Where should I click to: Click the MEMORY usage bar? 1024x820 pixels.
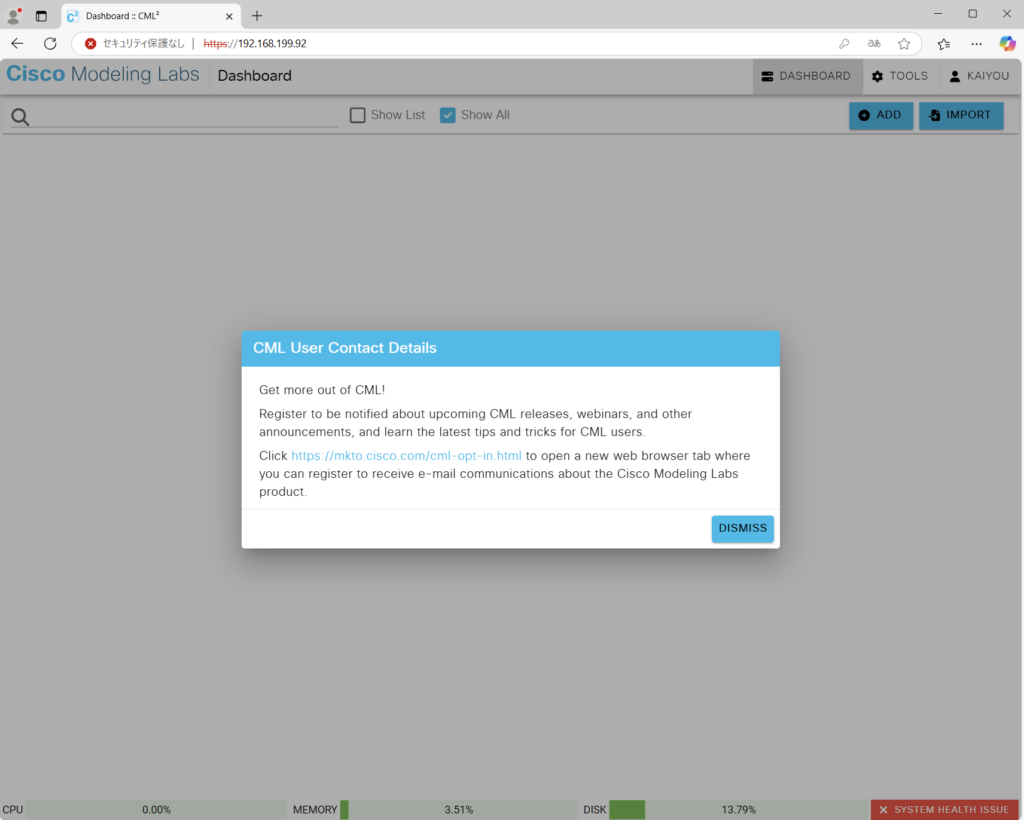[x=458, y=810]
